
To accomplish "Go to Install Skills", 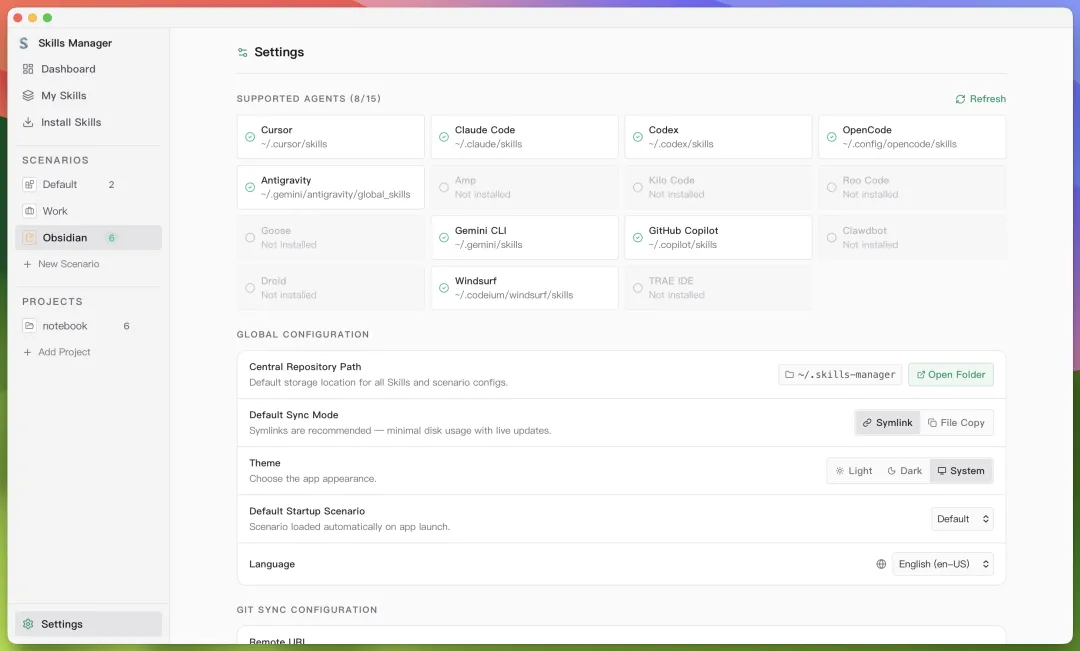I will pyautogui.click(x=88, y=122).
